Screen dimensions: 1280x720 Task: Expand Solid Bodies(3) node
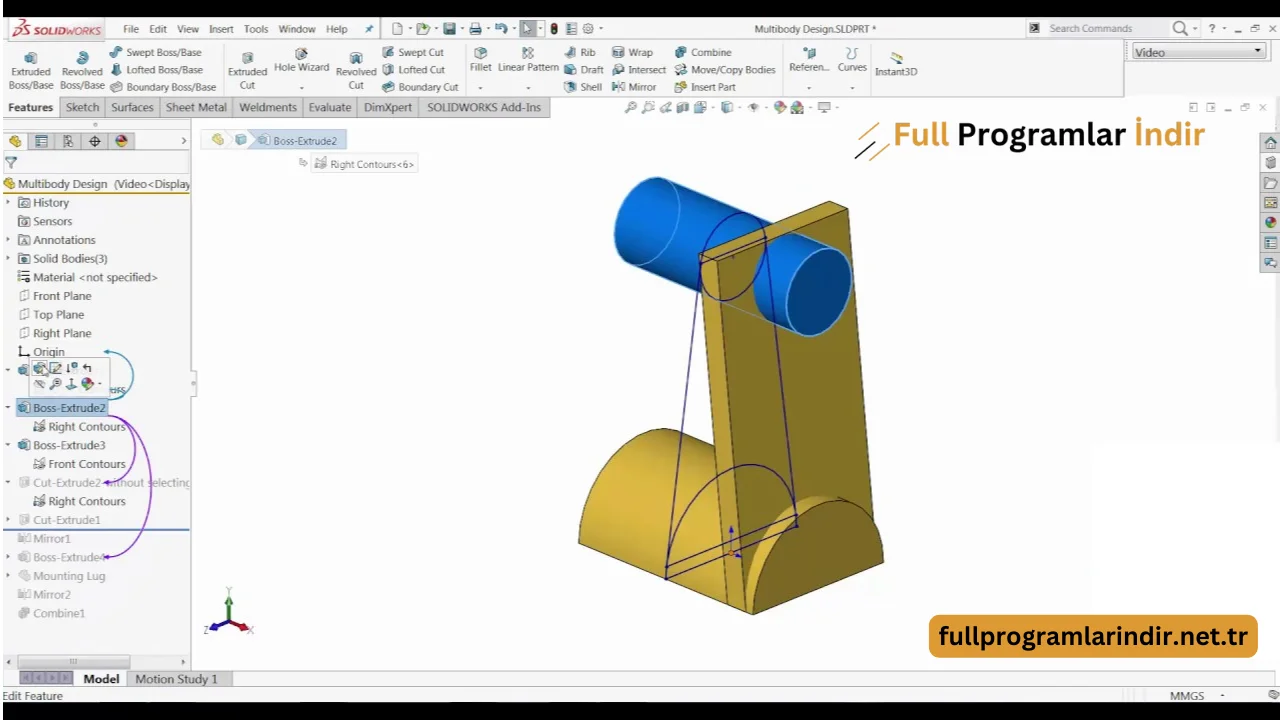click(x=9, y=258)
